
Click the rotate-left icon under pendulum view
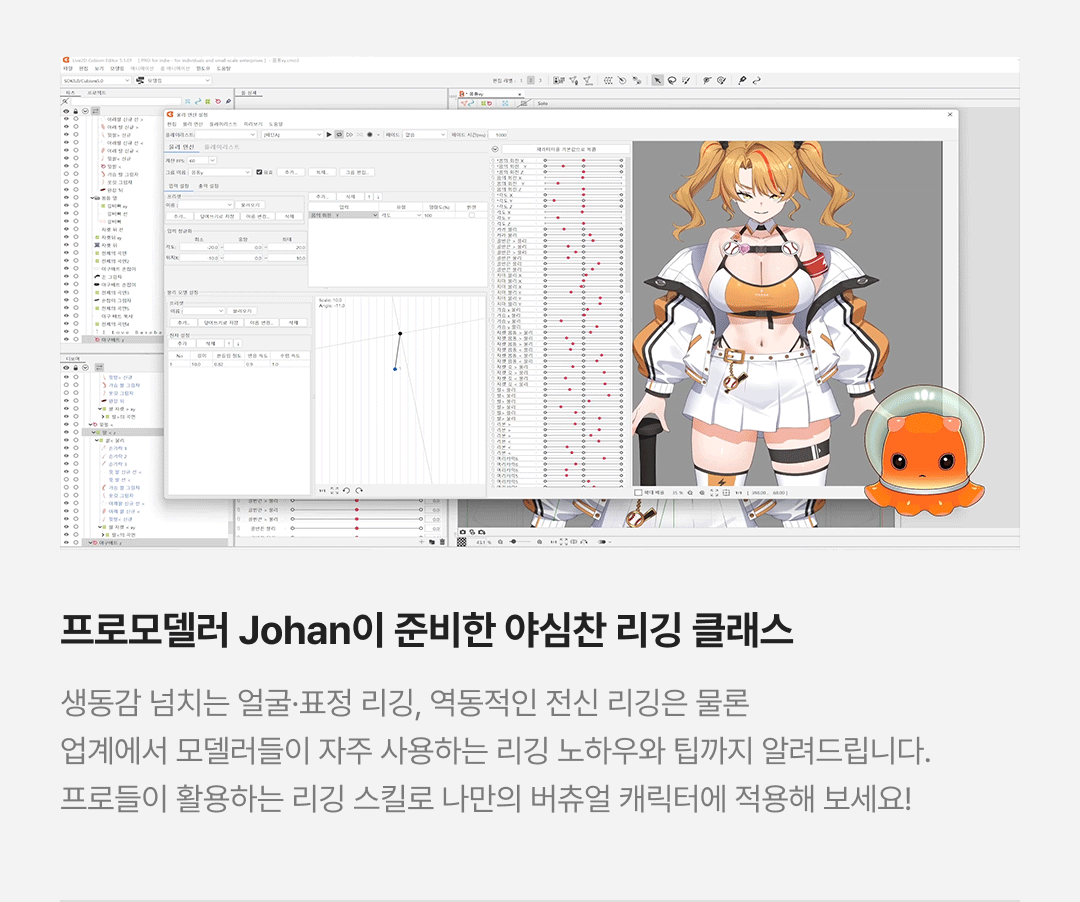346,491
